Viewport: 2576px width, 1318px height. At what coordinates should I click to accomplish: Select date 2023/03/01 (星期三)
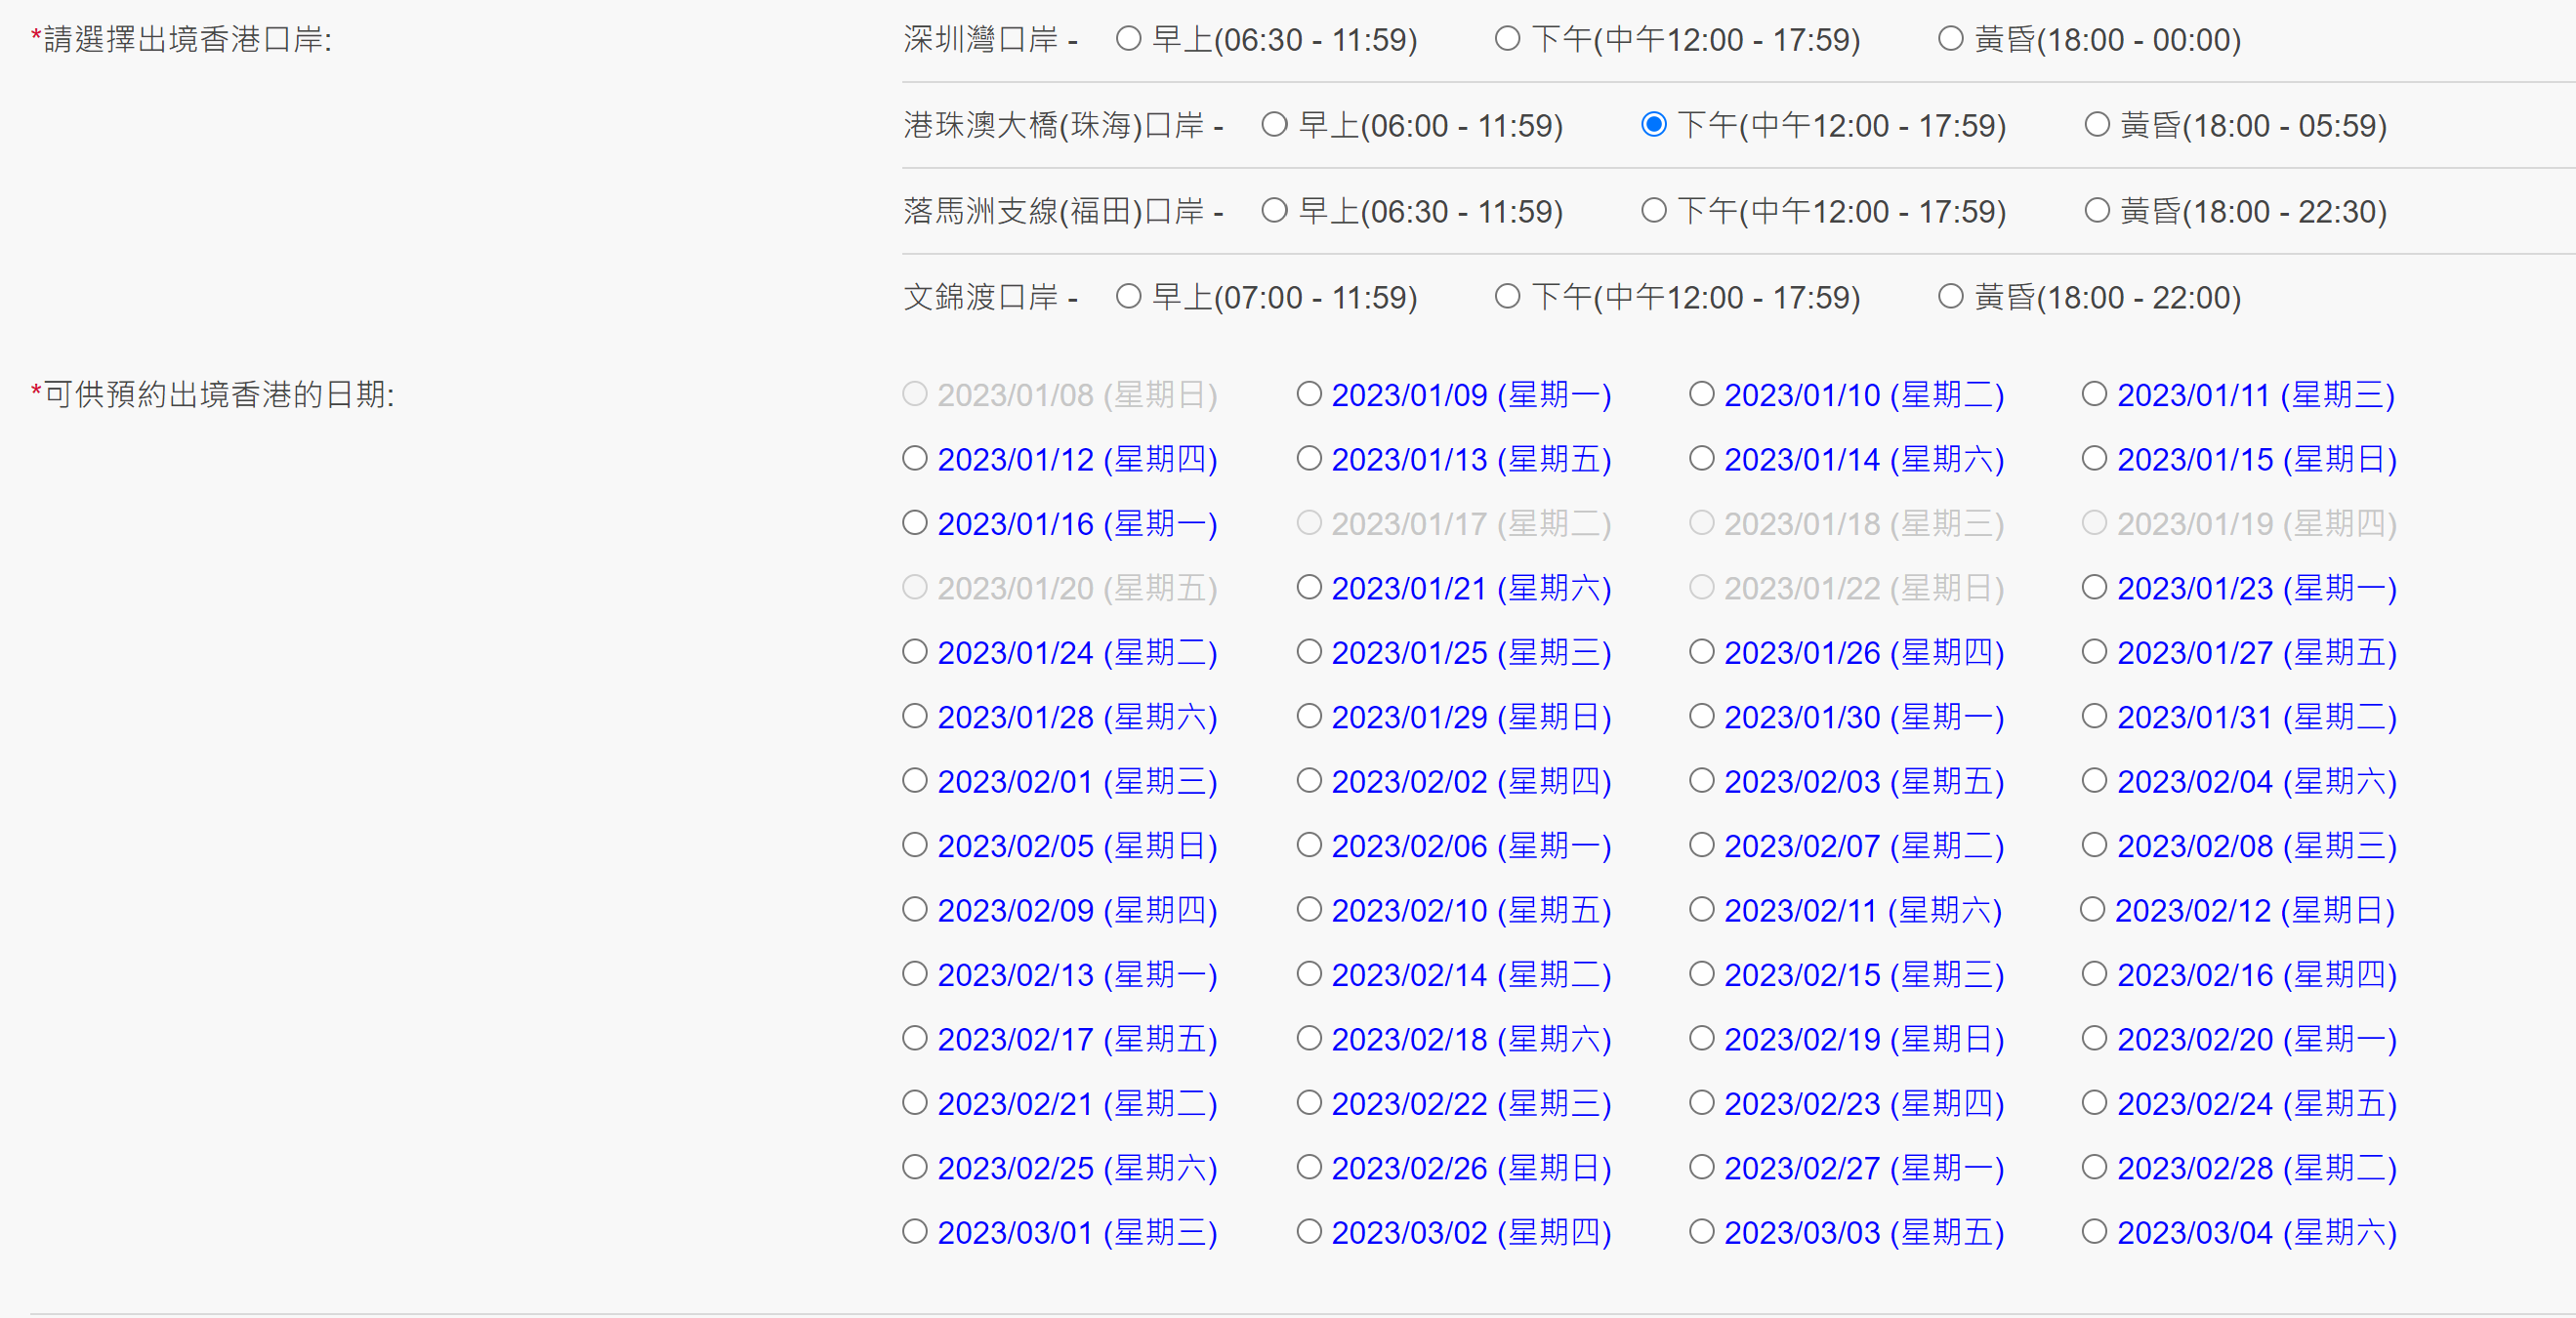coord(915,1232)
